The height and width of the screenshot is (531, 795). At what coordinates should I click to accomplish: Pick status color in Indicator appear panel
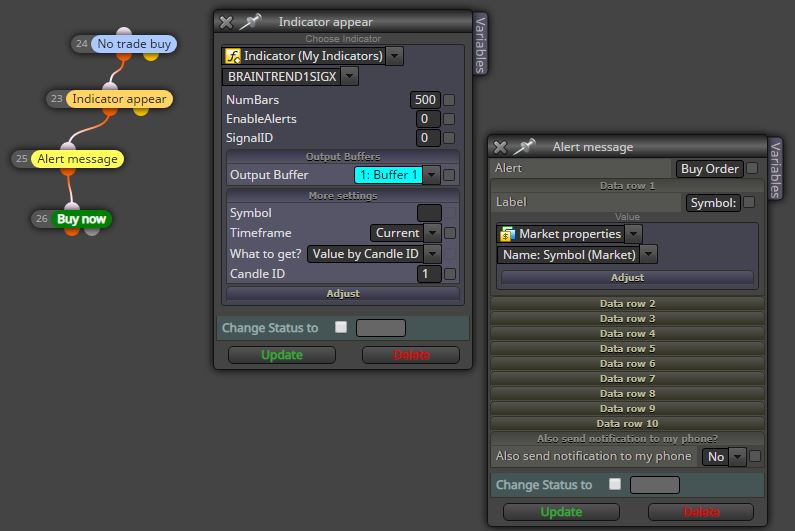click(381, 328)
